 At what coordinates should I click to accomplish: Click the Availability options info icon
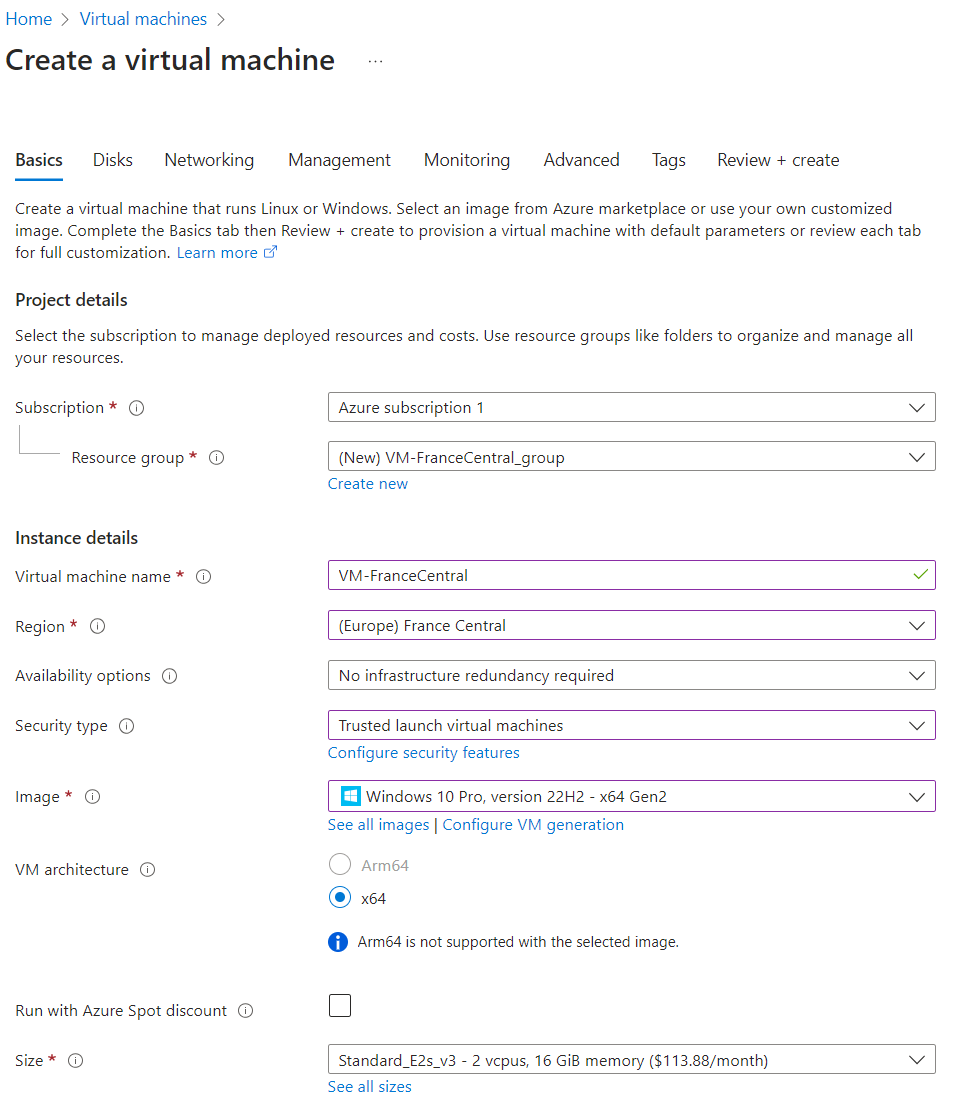[x=170, y=676]
